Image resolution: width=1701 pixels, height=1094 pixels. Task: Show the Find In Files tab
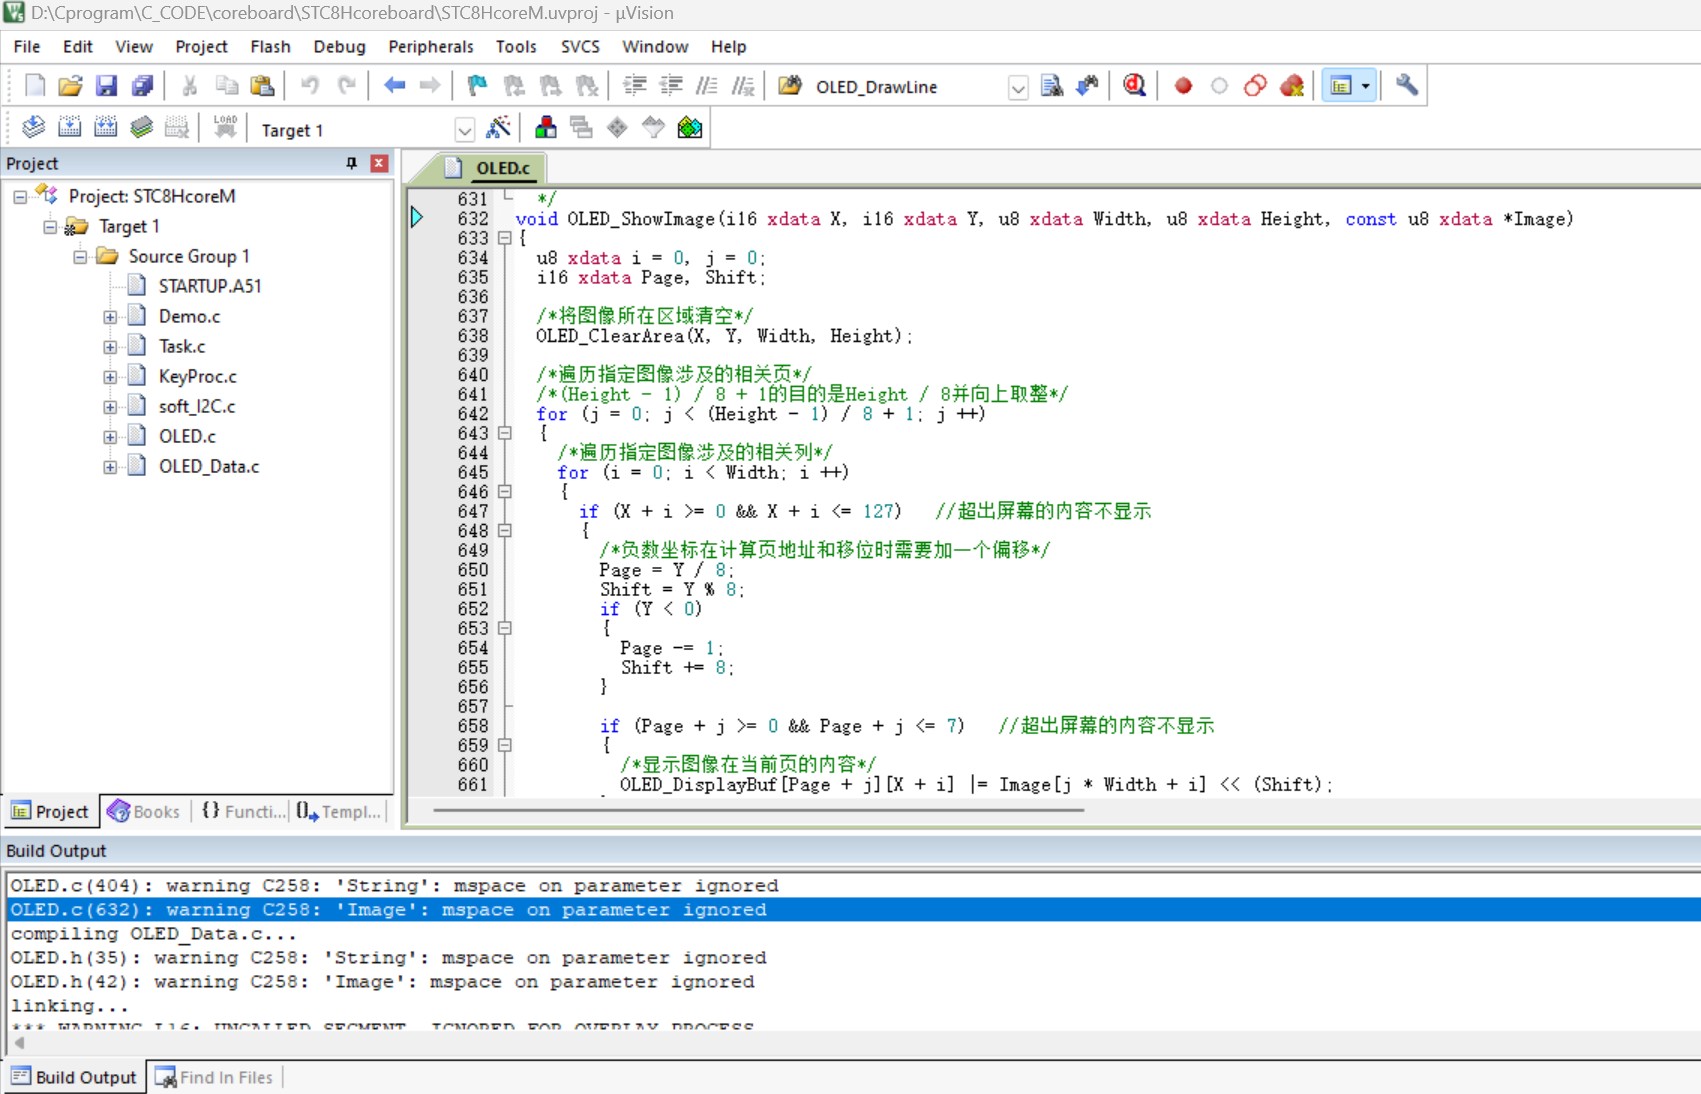215,1077
